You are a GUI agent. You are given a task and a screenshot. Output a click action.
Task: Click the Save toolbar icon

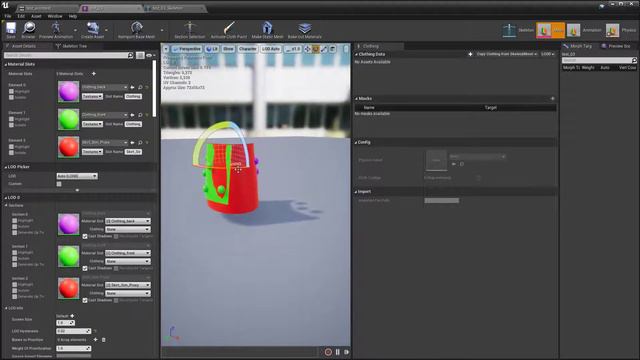[11, 28]
